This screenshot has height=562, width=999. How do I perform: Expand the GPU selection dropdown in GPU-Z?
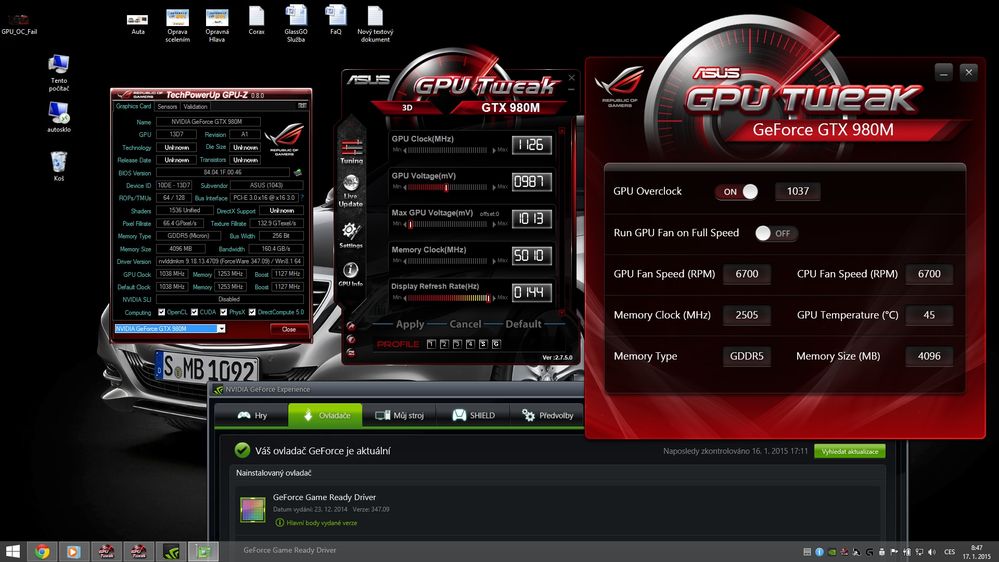tap(221, 329)
